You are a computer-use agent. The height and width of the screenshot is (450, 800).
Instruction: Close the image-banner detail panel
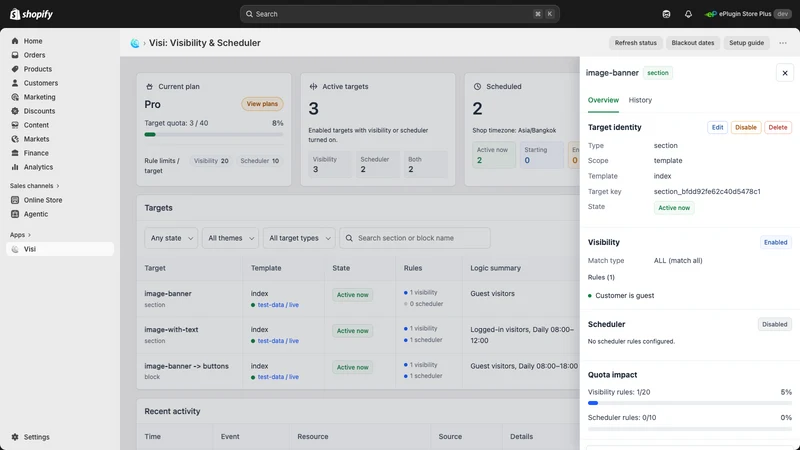[x=785, y=73]
